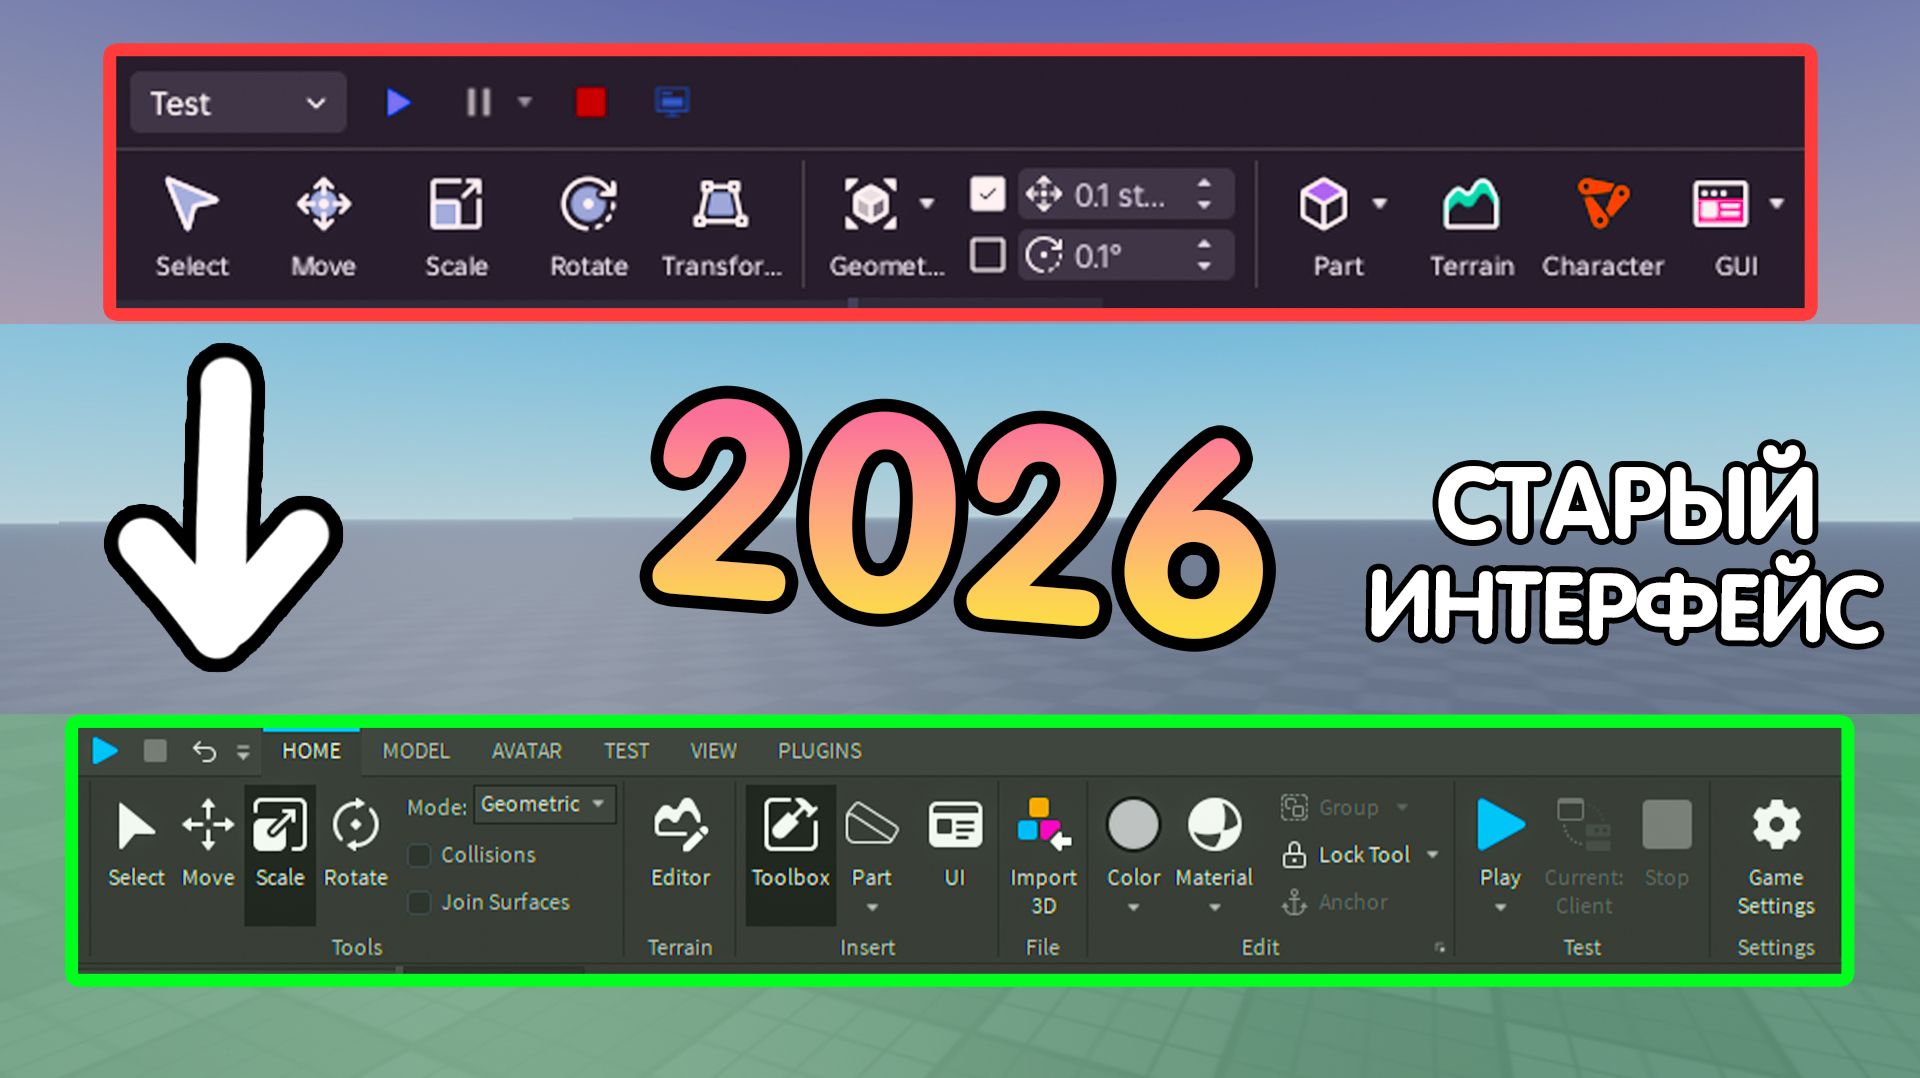Select the Rotate tool in the new dark toolbar
This screenshot has height=1078, width=1920.
coord(588,227)
